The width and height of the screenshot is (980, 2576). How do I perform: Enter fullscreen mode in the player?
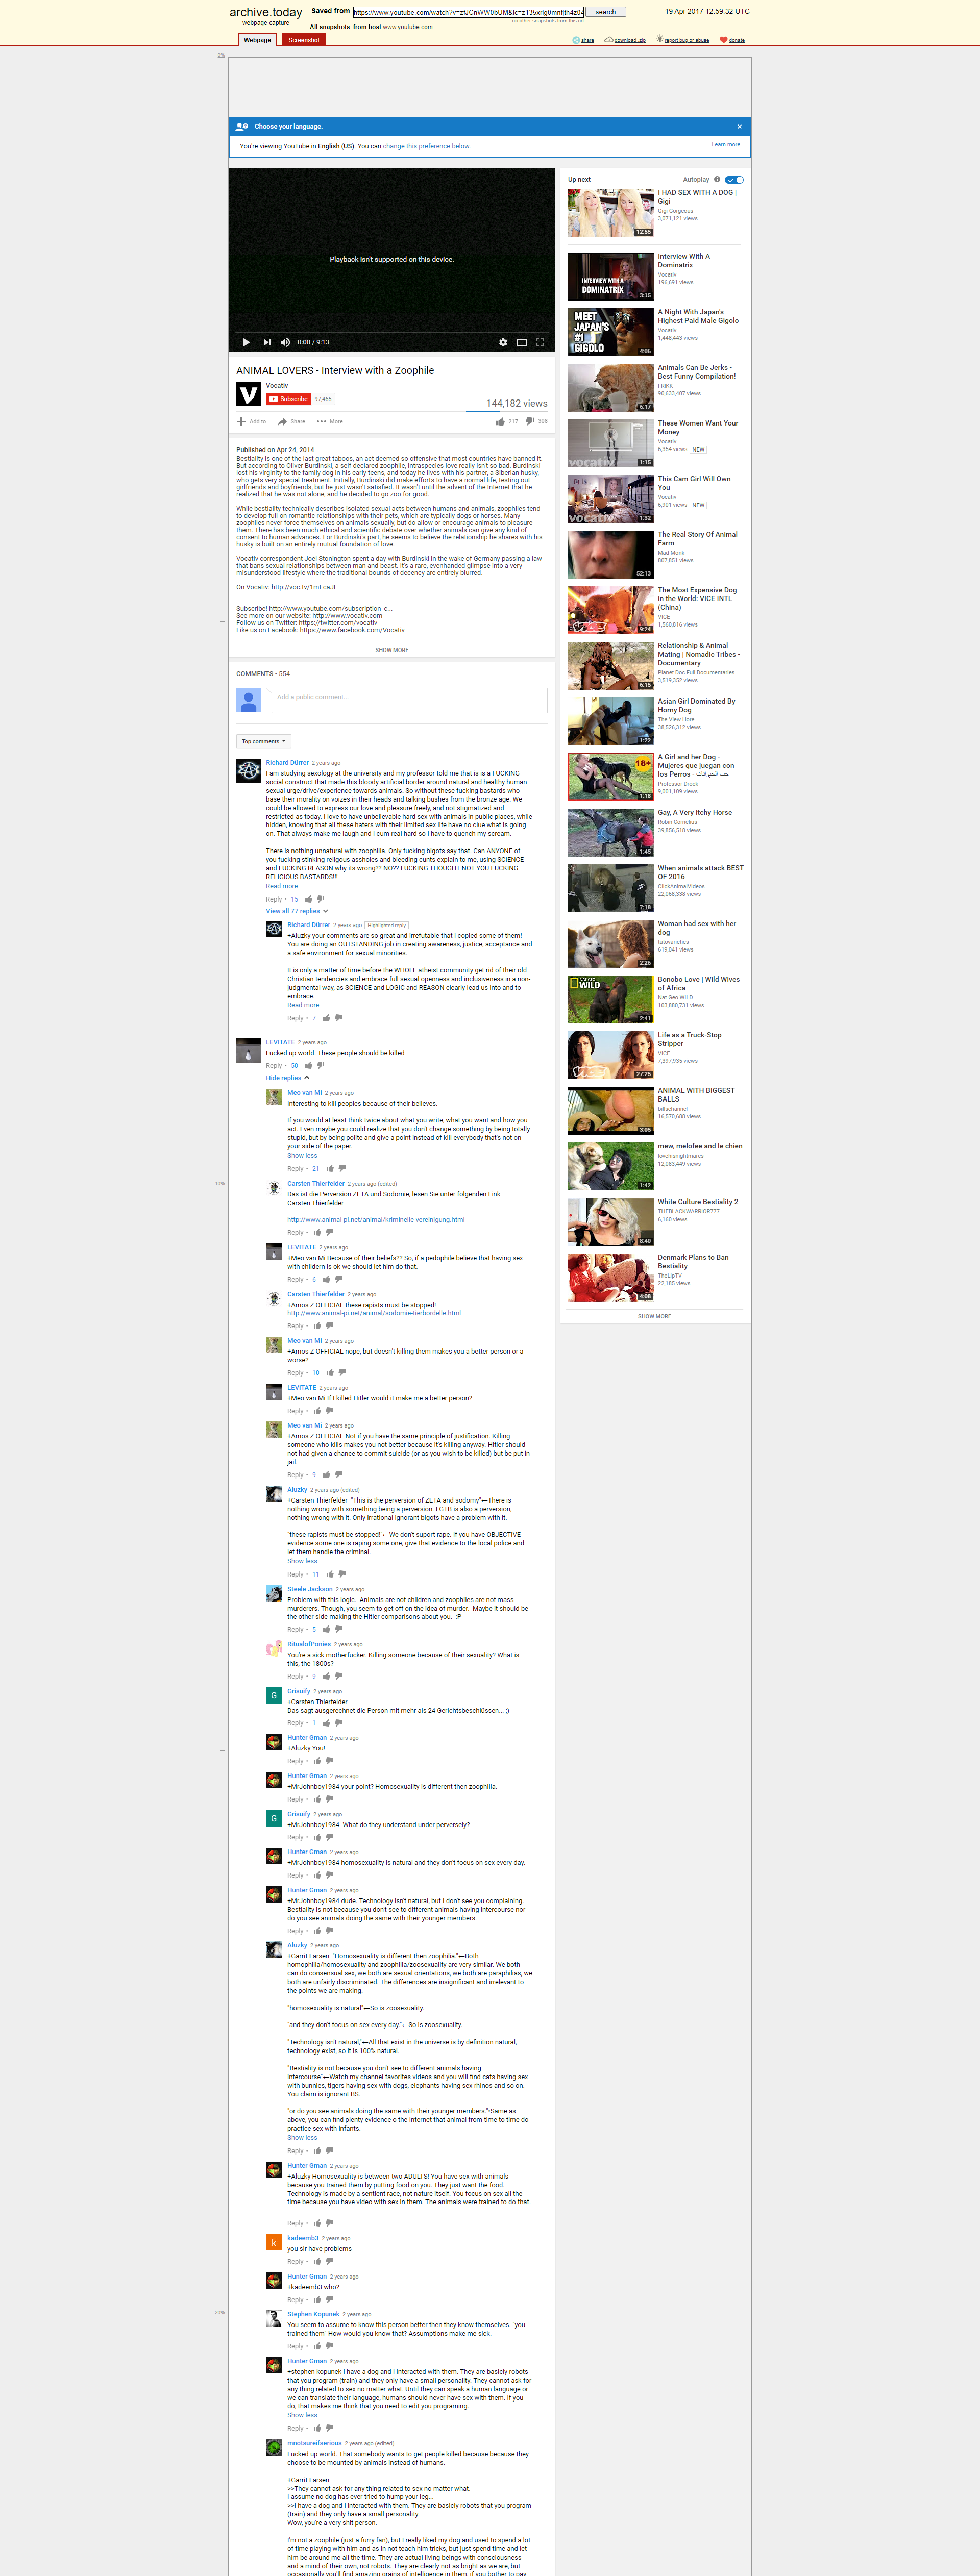tap(540, 342)
